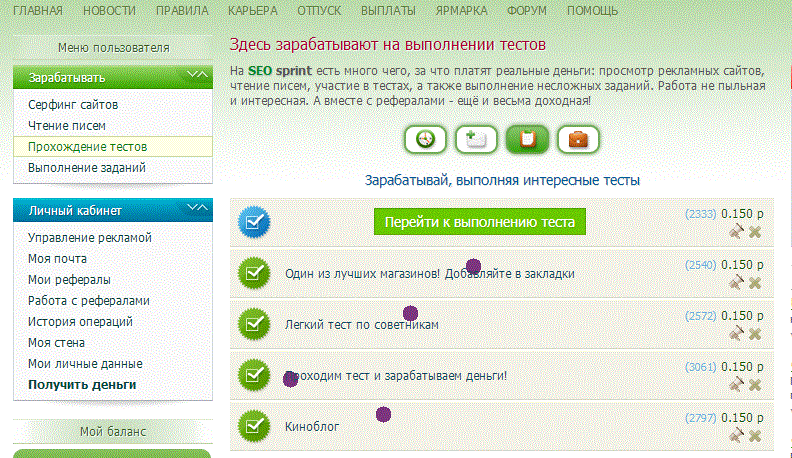Open the Киноблог test
The height and width of the screenshot is (458, 792).
[x=312, y=427]
